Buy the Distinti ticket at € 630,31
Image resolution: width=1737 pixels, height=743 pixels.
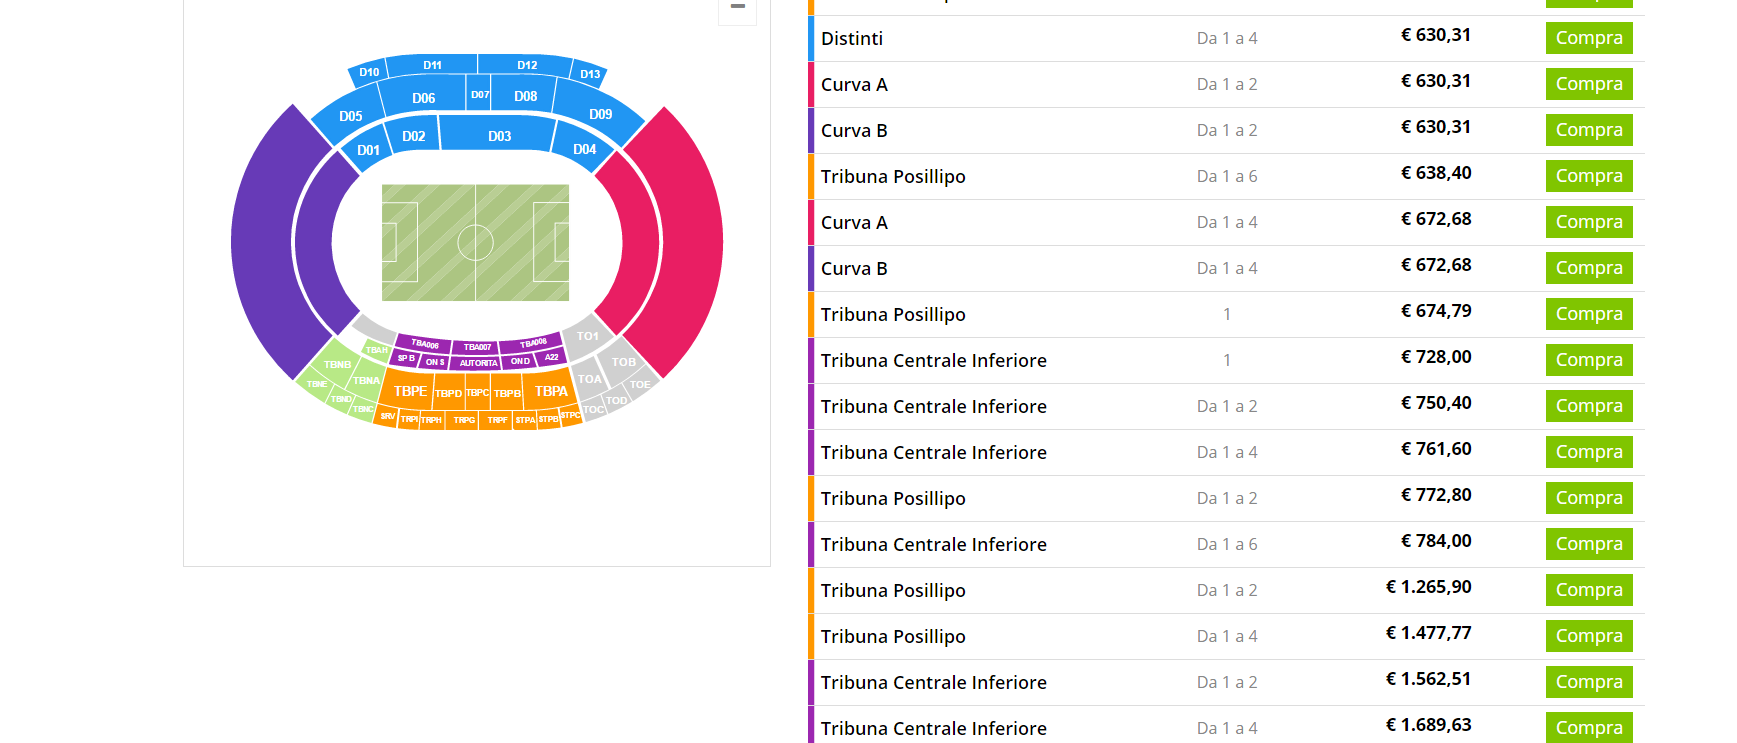[x=1588, y=38]
